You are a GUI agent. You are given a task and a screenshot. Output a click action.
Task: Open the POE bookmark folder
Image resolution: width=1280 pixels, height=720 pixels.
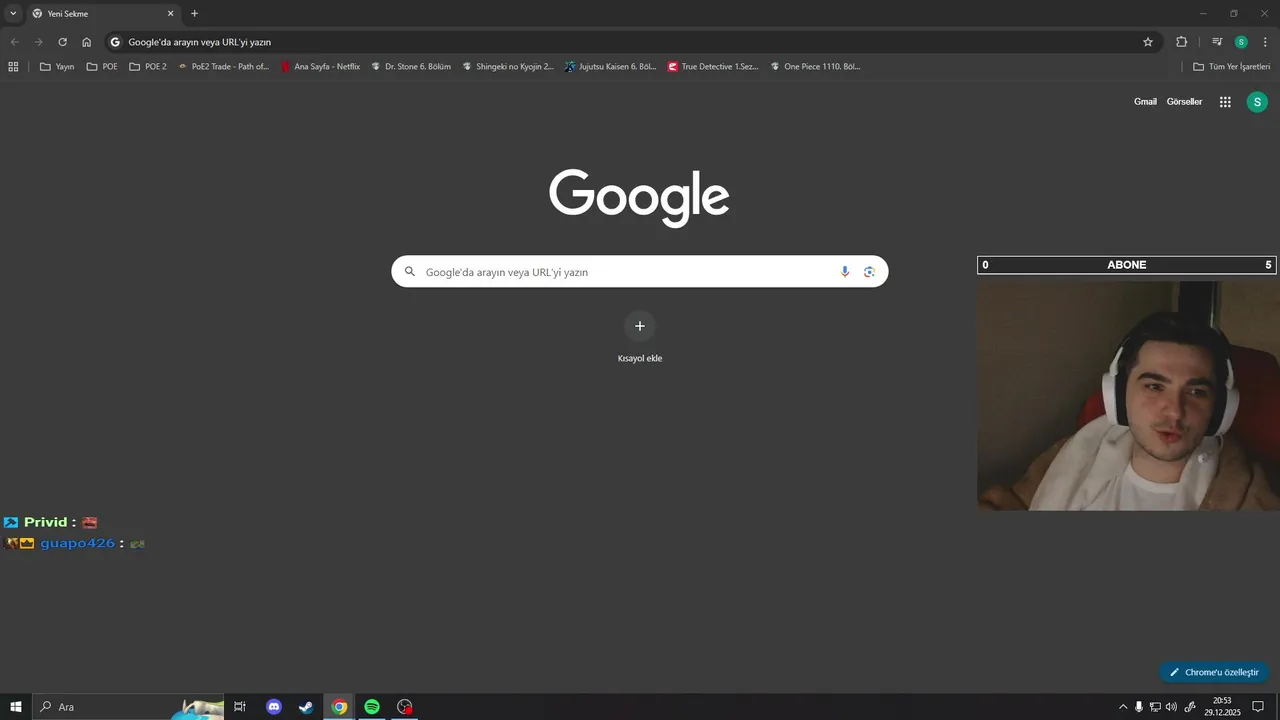click(x=102, y=67)
